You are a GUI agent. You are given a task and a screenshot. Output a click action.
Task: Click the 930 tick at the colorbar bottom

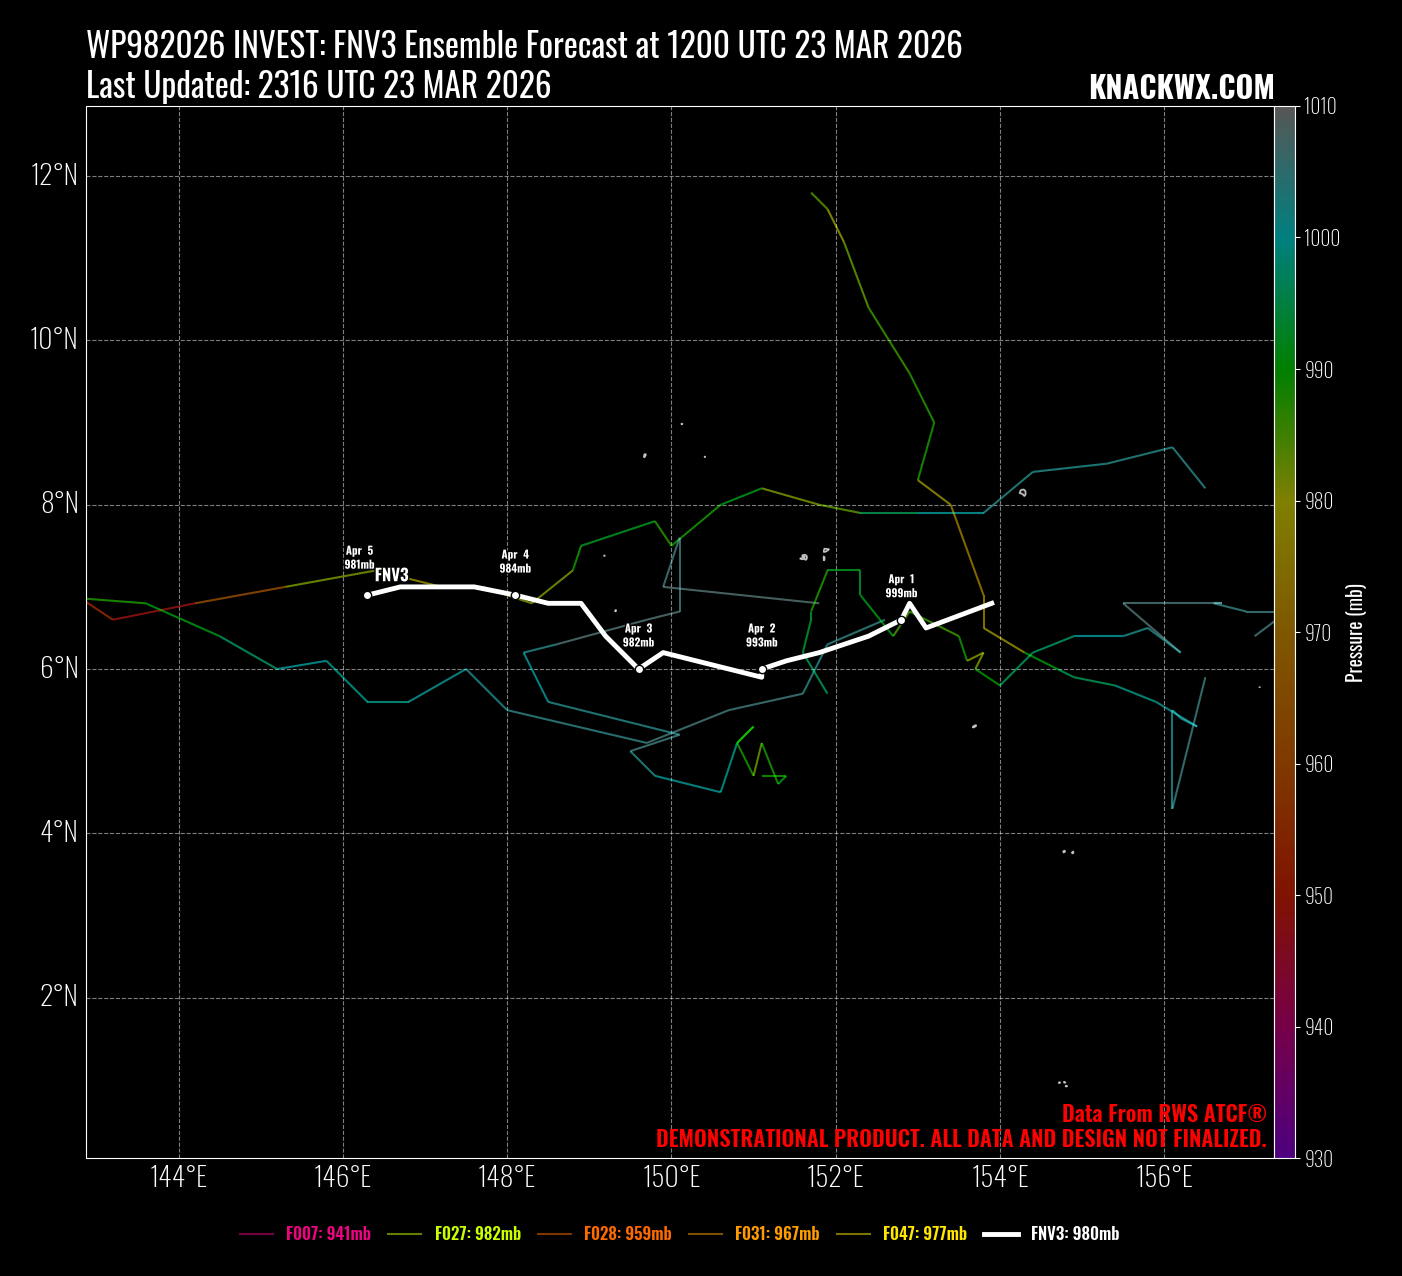(x=1320, y=1158)
